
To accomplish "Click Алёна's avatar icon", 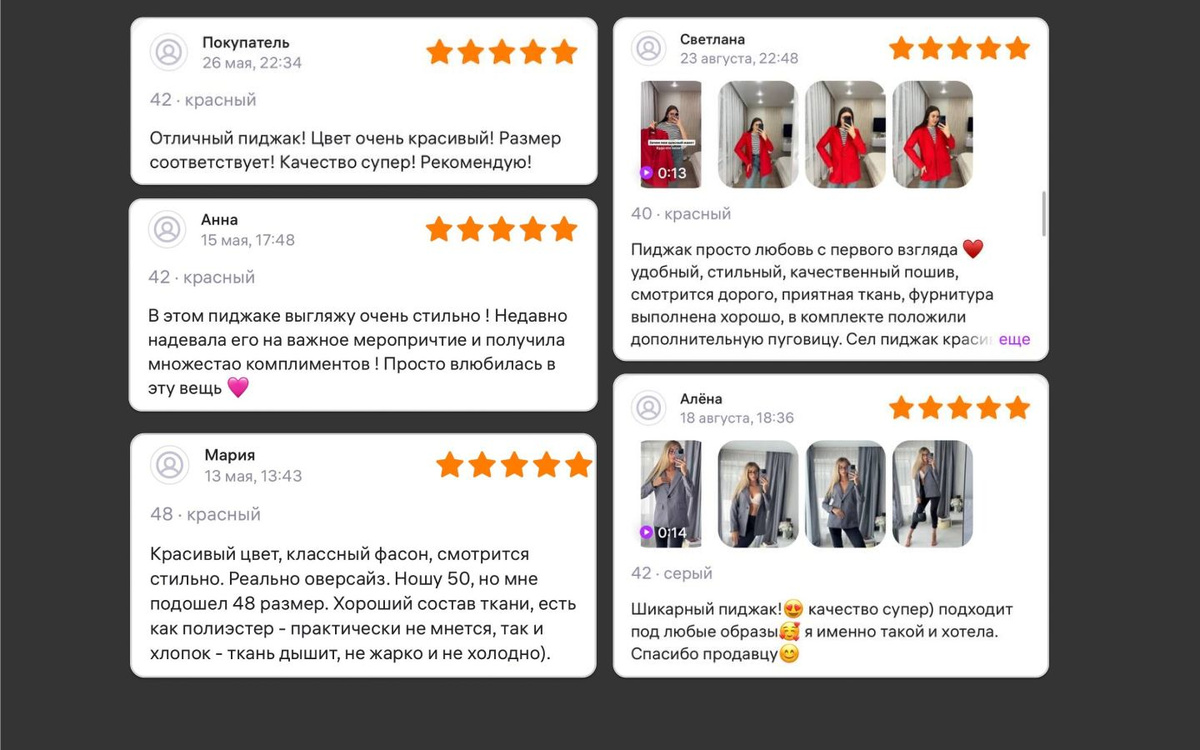I will click(x=649, y=407).
